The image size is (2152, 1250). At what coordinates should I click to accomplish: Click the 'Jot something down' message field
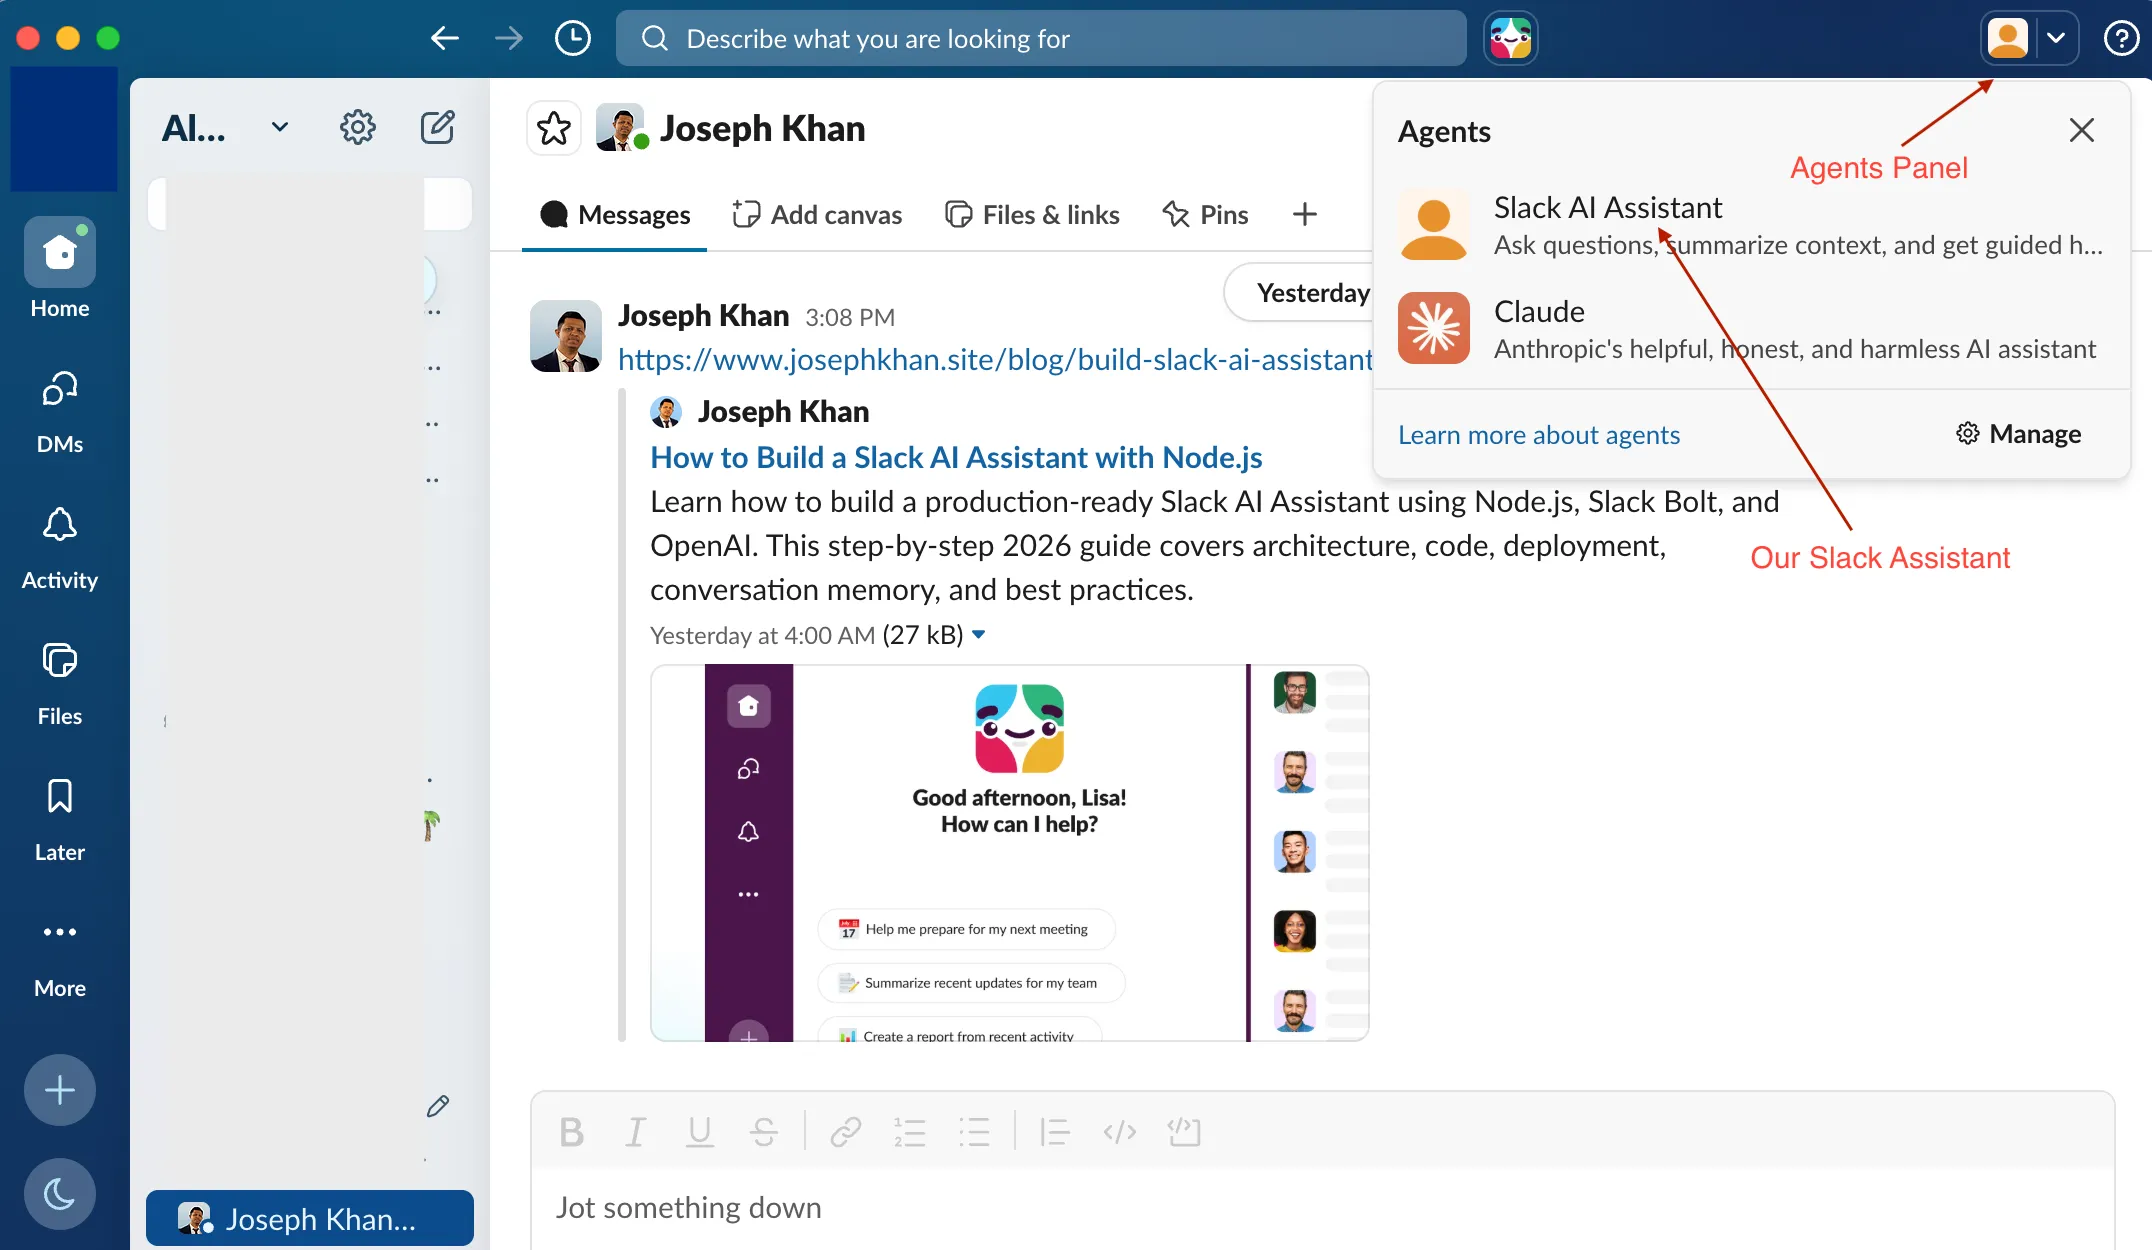tap(1322, 1208)
